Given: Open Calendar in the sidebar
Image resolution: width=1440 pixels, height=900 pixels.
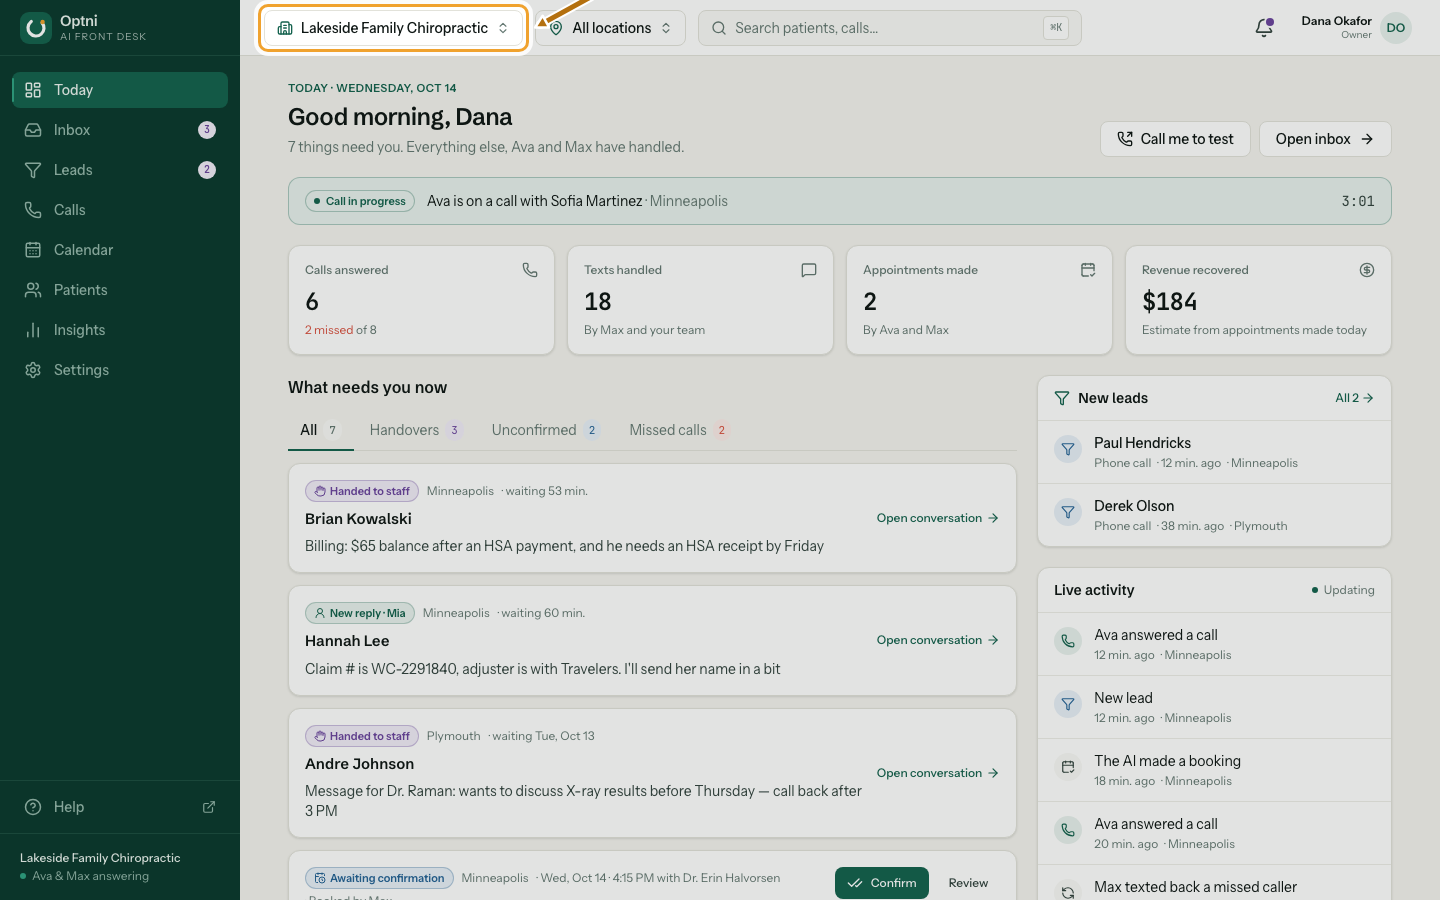Looking at the screenshot, I should tap(120, 250).
